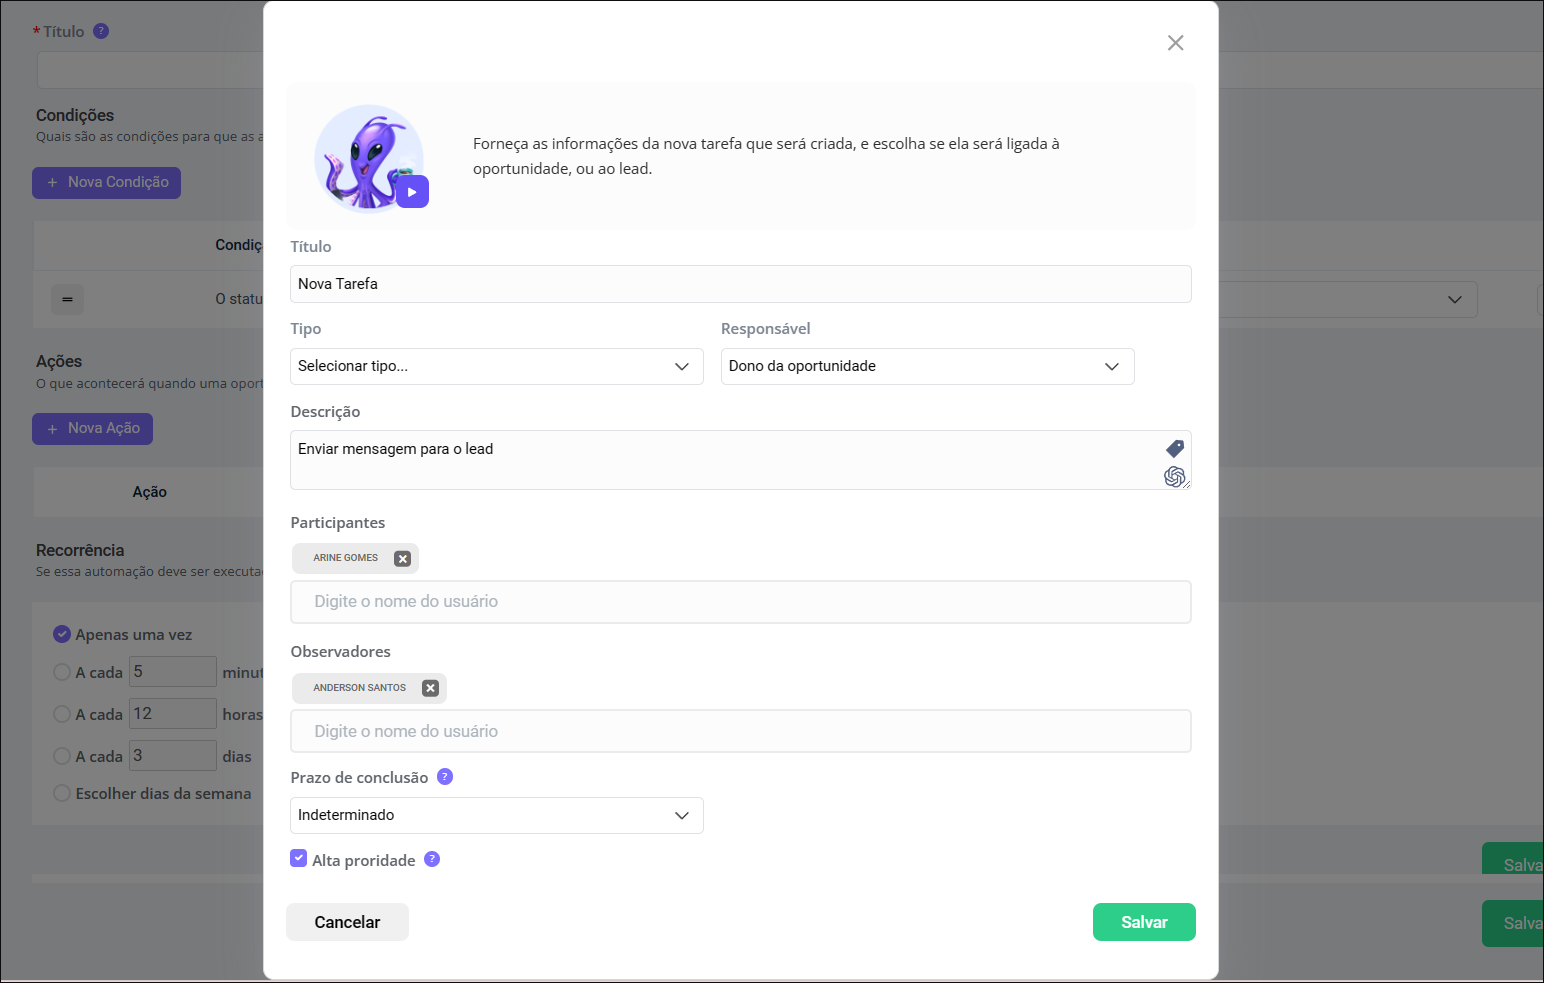Show help tooltip for Alta prioridade
This screenshot has width=1544, height=983.
pos(432,859)
